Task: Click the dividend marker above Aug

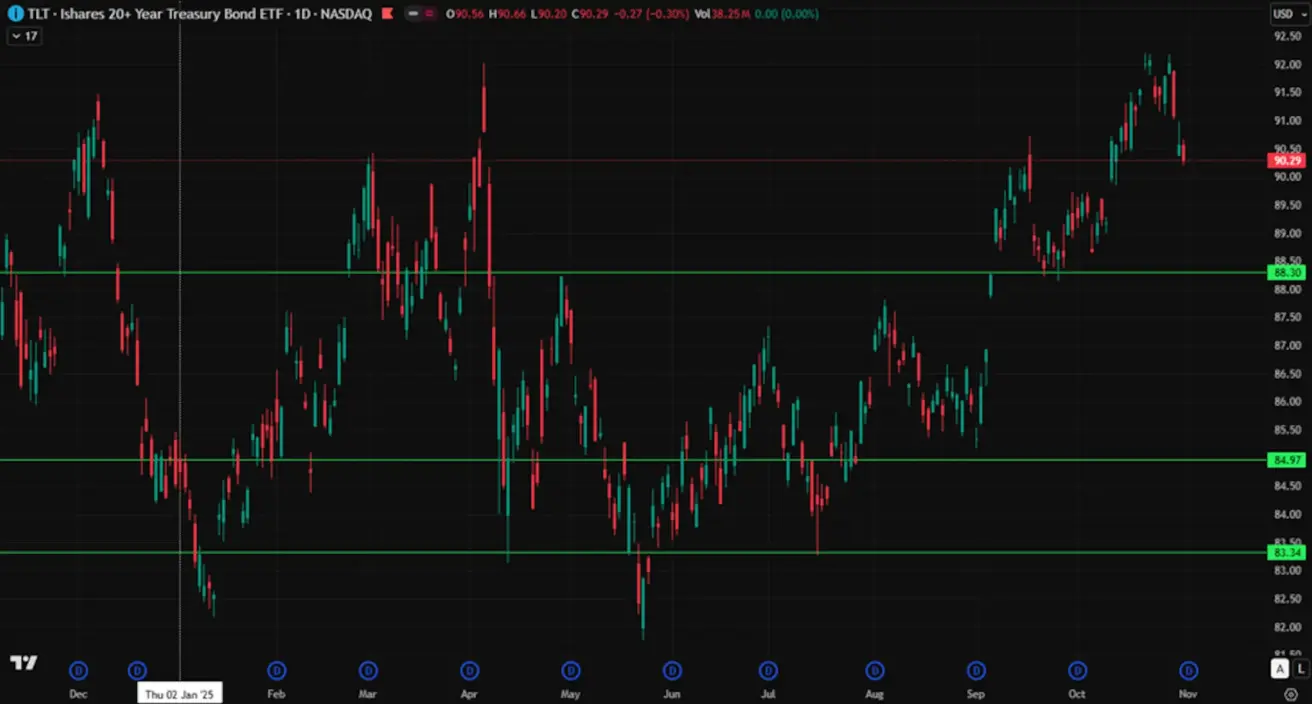Action: (x=875, y=670)
